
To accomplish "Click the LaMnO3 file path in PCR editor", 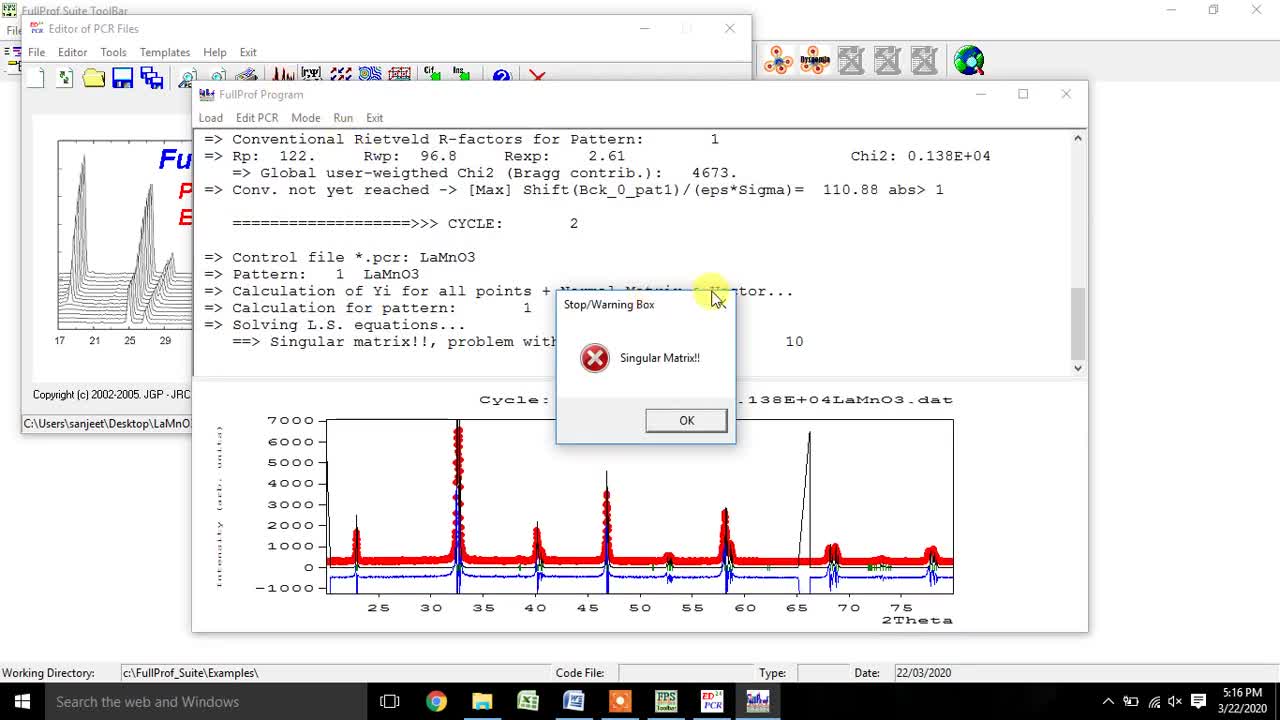I will click(107, 423).
